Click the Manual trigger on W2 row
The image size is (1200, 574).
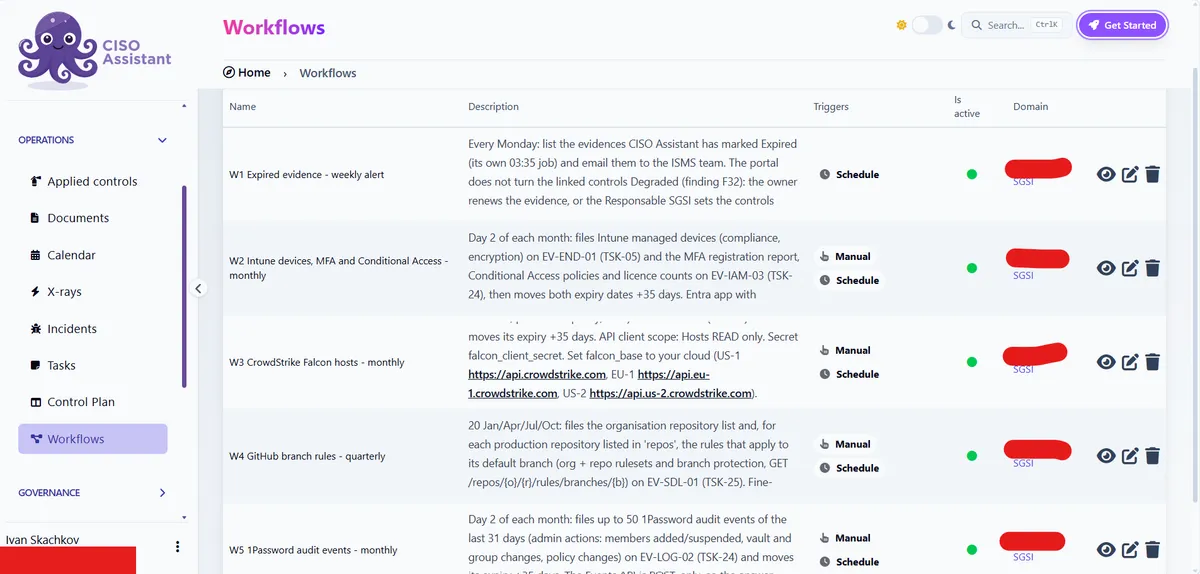tap(845, 257)
